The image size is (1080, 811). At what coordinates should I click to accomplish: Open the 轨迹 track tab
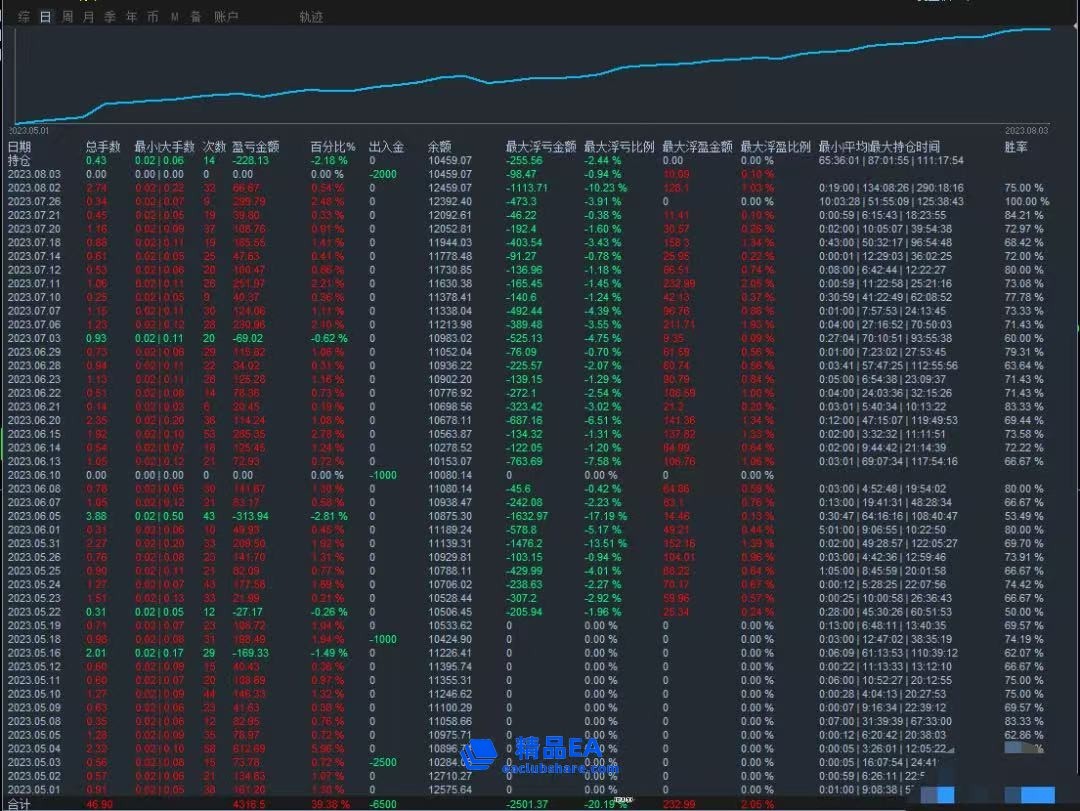311,17
